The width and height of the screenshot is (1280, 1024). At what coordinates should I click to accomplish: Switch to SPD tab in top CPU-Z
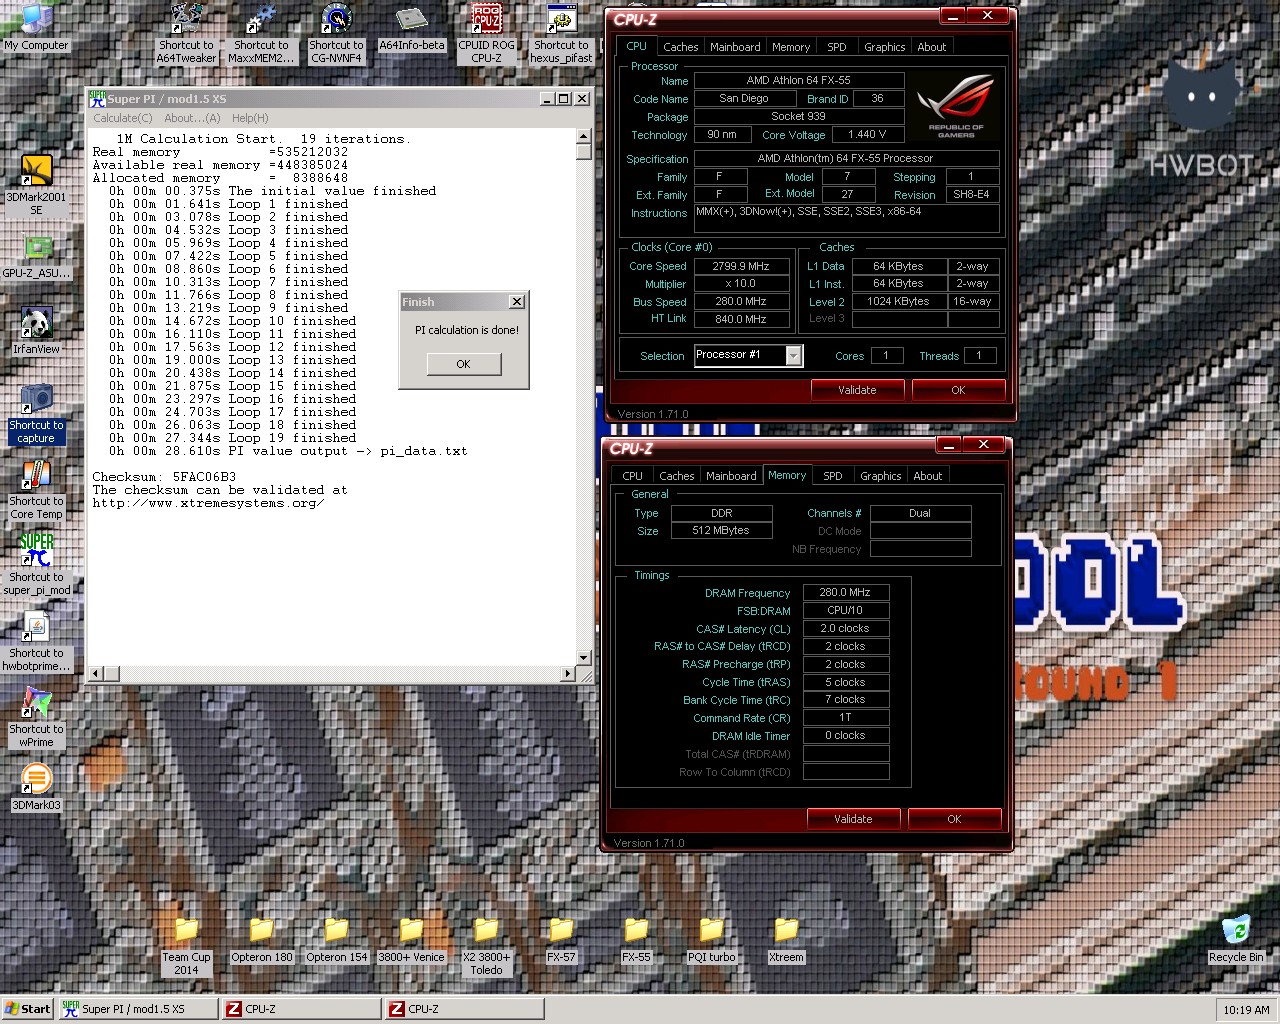coord(837,47)
